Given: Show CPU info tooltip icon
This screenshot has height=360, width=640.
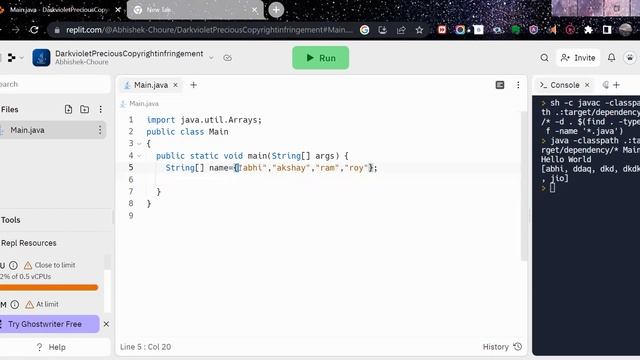Looking at the screenshot, I should click(x=13, y=265).
